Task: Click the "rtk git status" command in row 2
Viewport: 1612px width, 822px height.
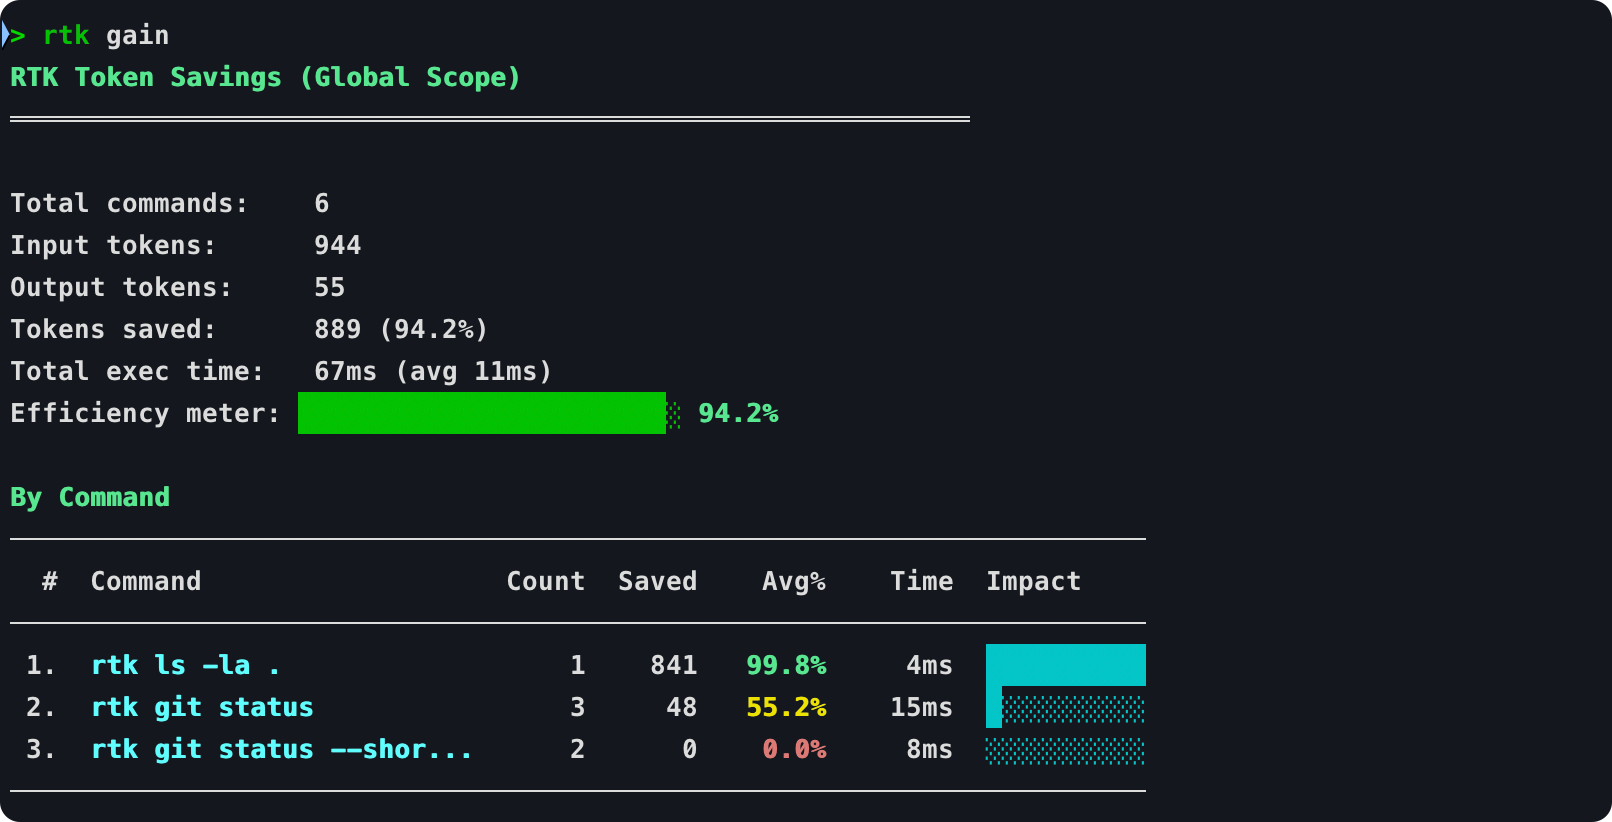Action: coord(202,707)
